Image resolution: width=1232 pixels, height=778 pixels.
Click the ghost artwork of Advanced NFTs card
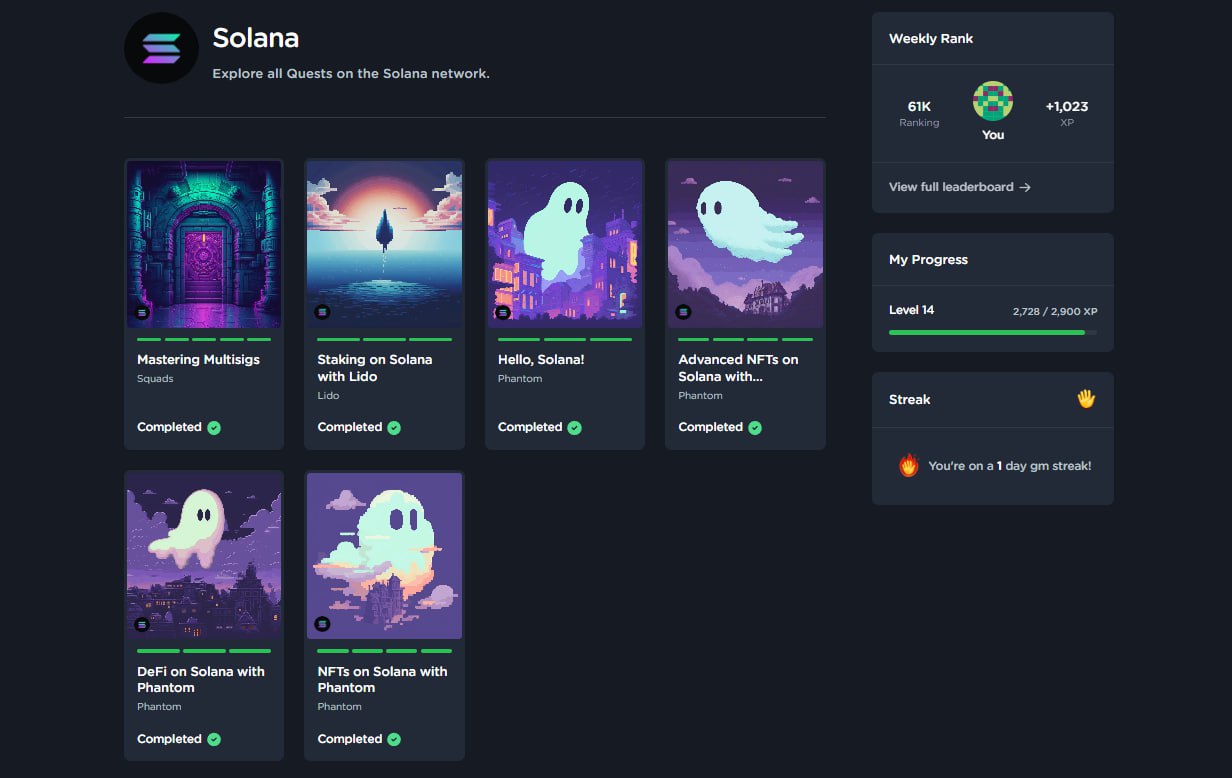click(745, 245)
